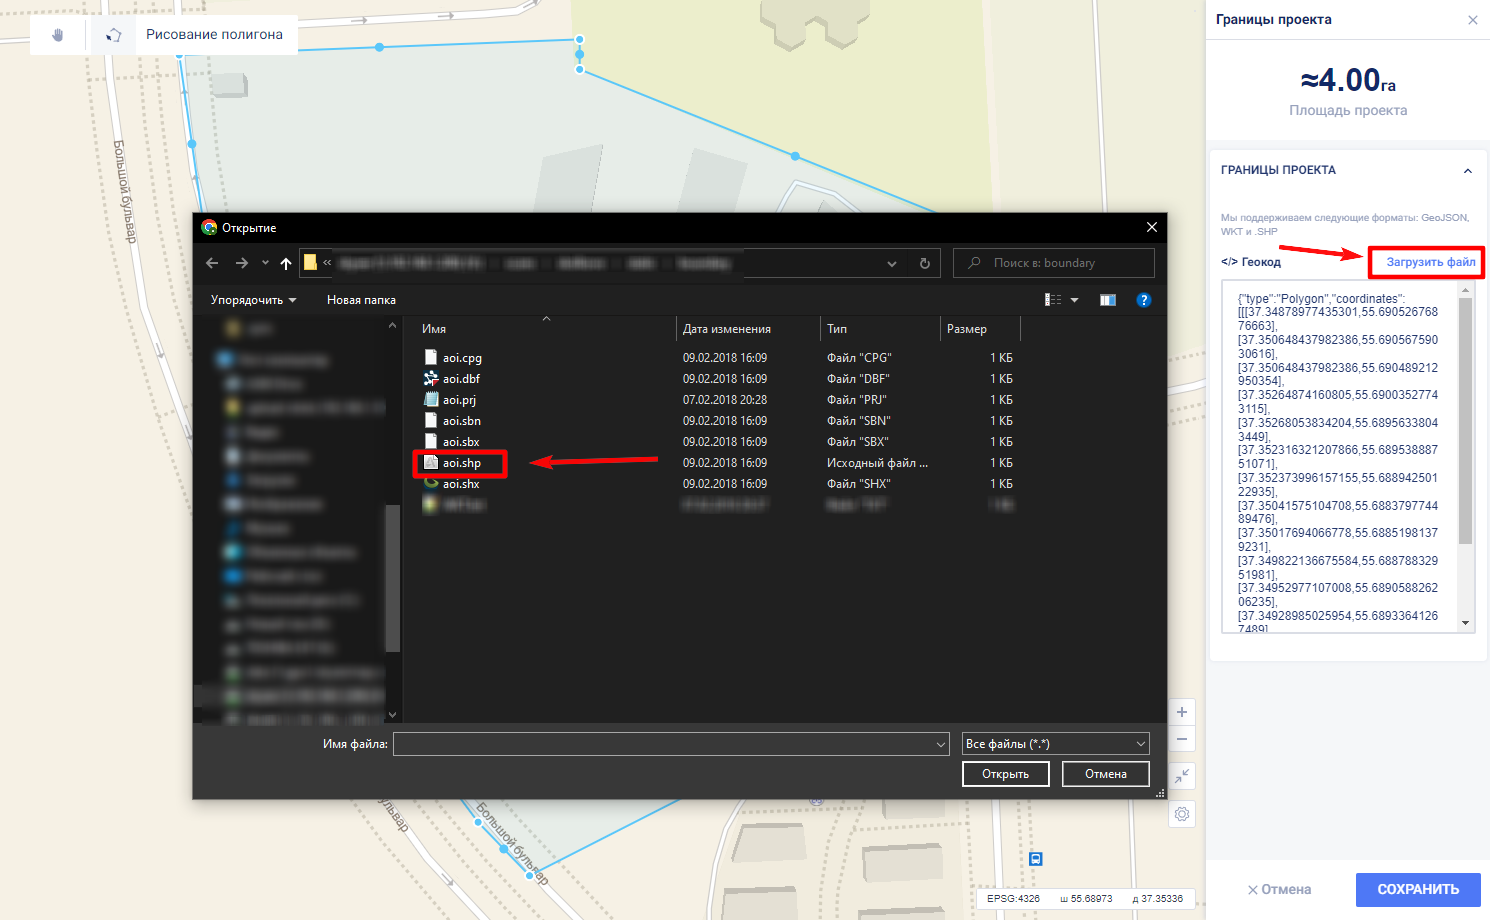Image resolution: width=1490 pixels, height=920 pixels.
Task: Refresh the folder location
Action: (925, 263)
